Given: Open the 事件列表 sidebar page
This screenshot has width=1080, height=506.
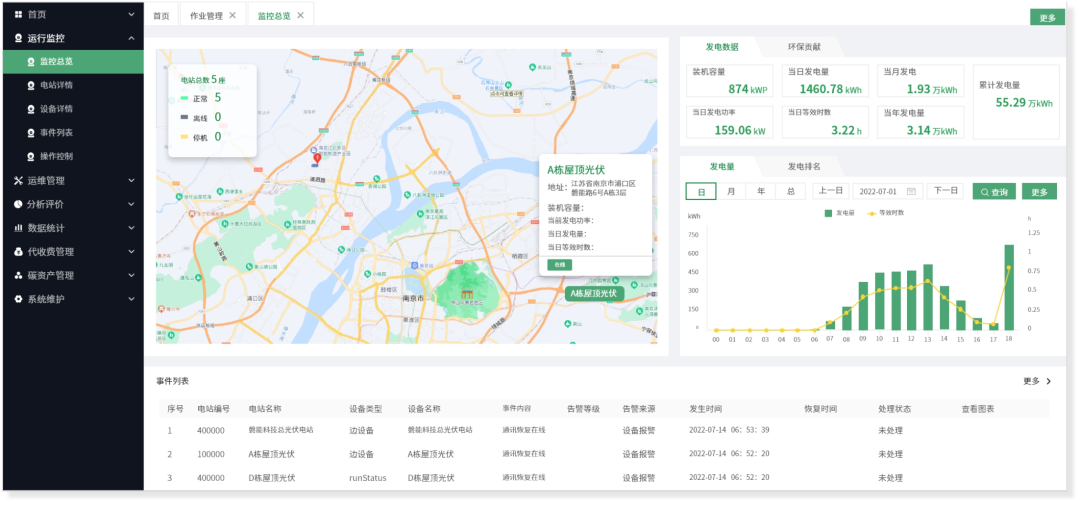Looking at the screenshot, I should 73,133.
